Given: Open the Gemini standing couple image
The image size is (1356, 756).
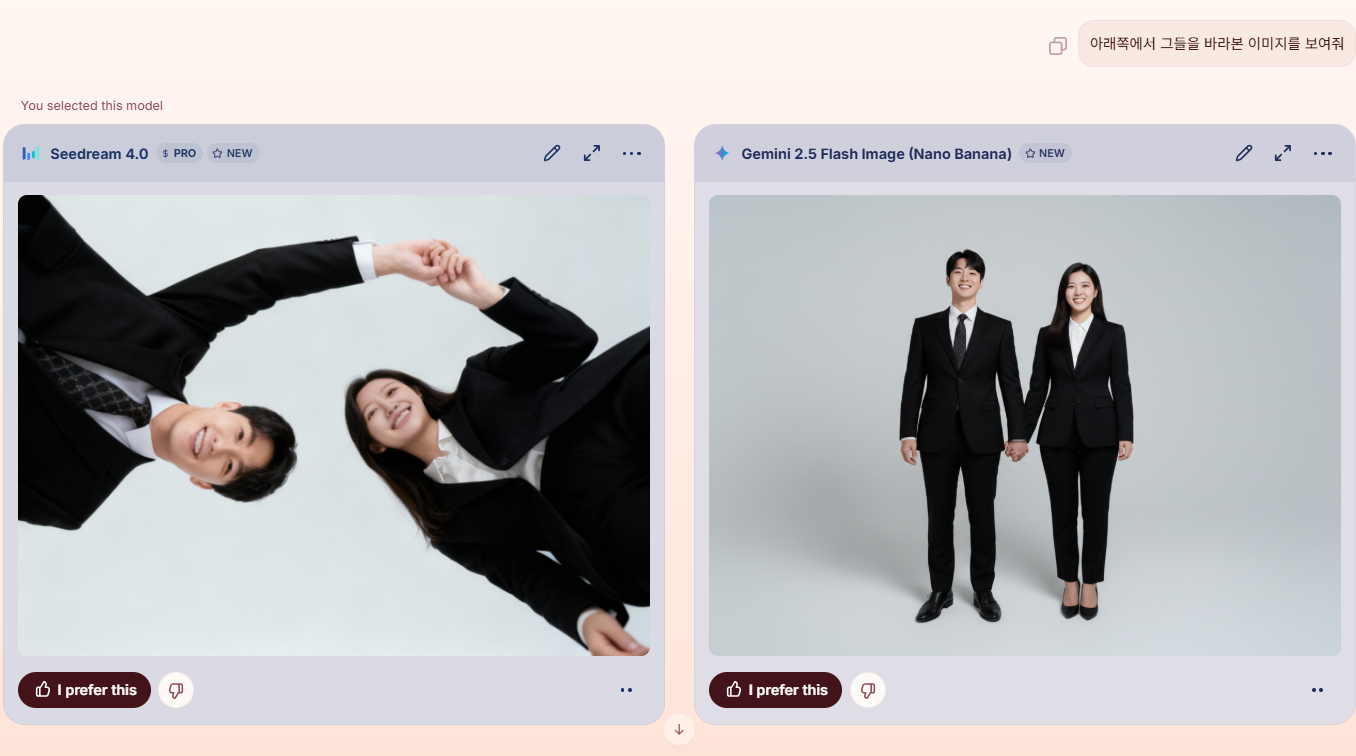Looking at the screenshot, I should [x=1024, y=425].
